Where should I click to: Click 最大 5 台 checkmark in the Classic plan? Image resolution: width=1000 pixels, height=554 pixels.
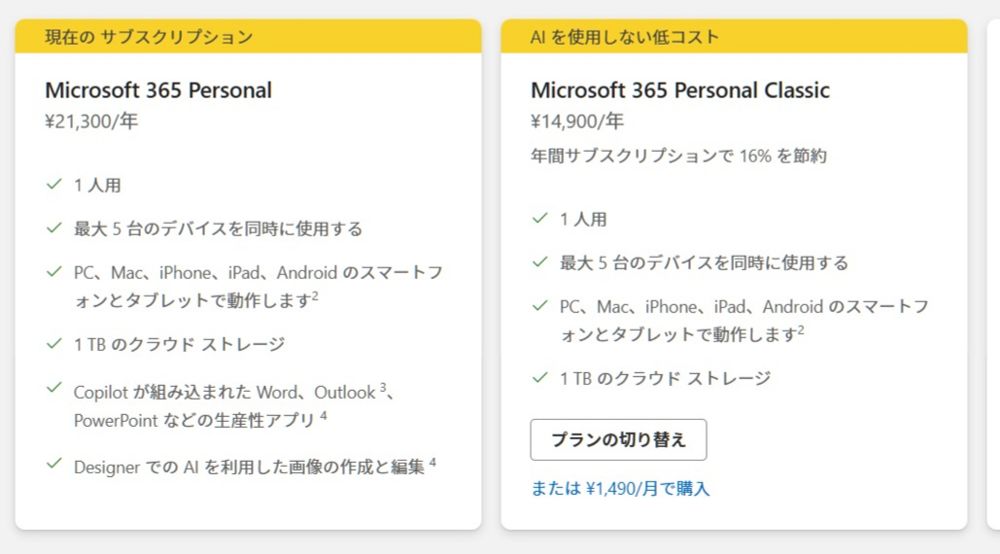[x=540, y=262]
